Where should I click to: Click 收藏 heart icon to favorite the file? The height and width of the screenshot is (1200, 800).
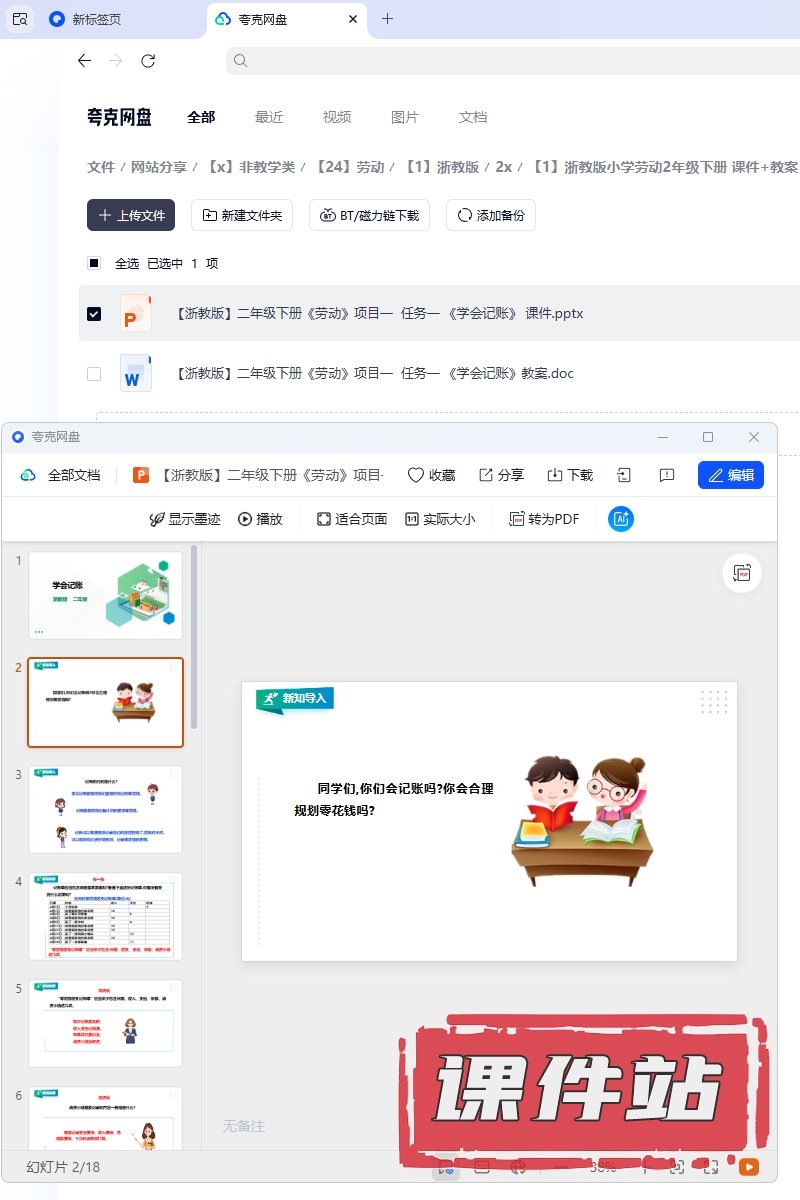click(431, 475)
